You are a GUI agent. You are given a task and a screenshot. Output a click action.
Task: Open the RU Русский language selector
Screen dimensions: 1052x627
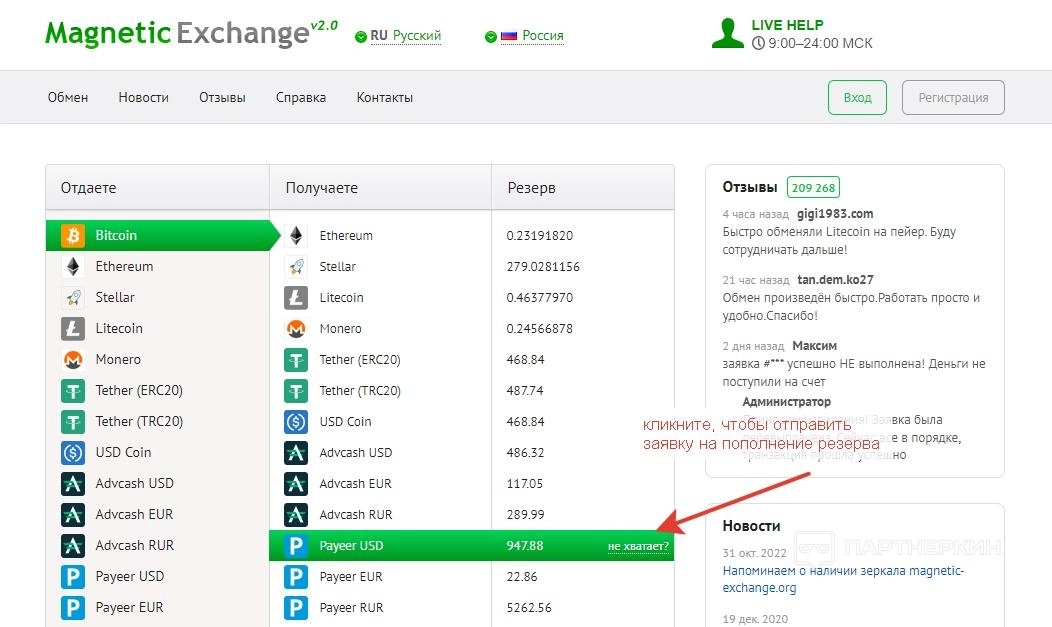[x=405, y=36]
